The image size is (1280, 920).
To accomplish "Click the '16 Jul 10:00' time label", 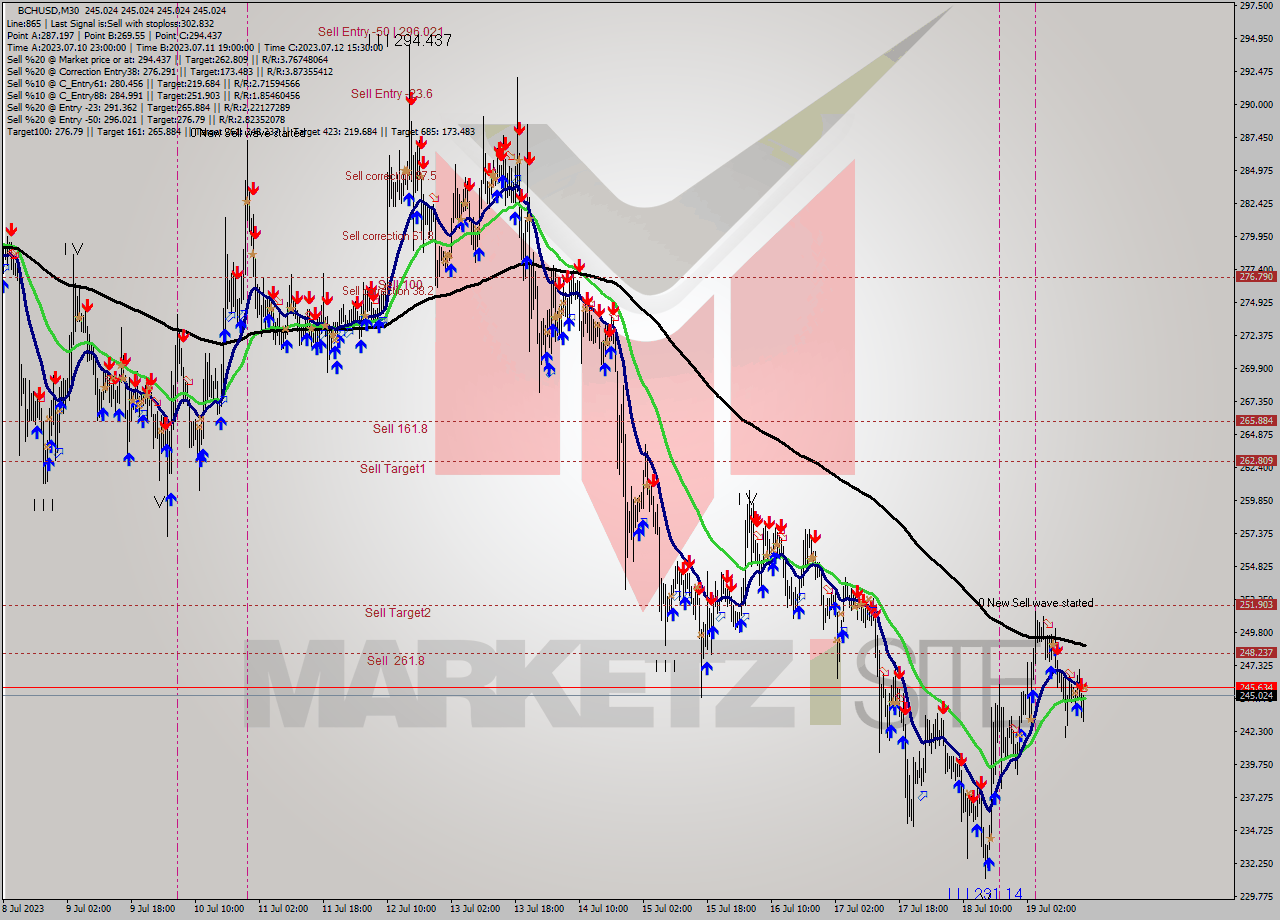I will tap(795, 909).
